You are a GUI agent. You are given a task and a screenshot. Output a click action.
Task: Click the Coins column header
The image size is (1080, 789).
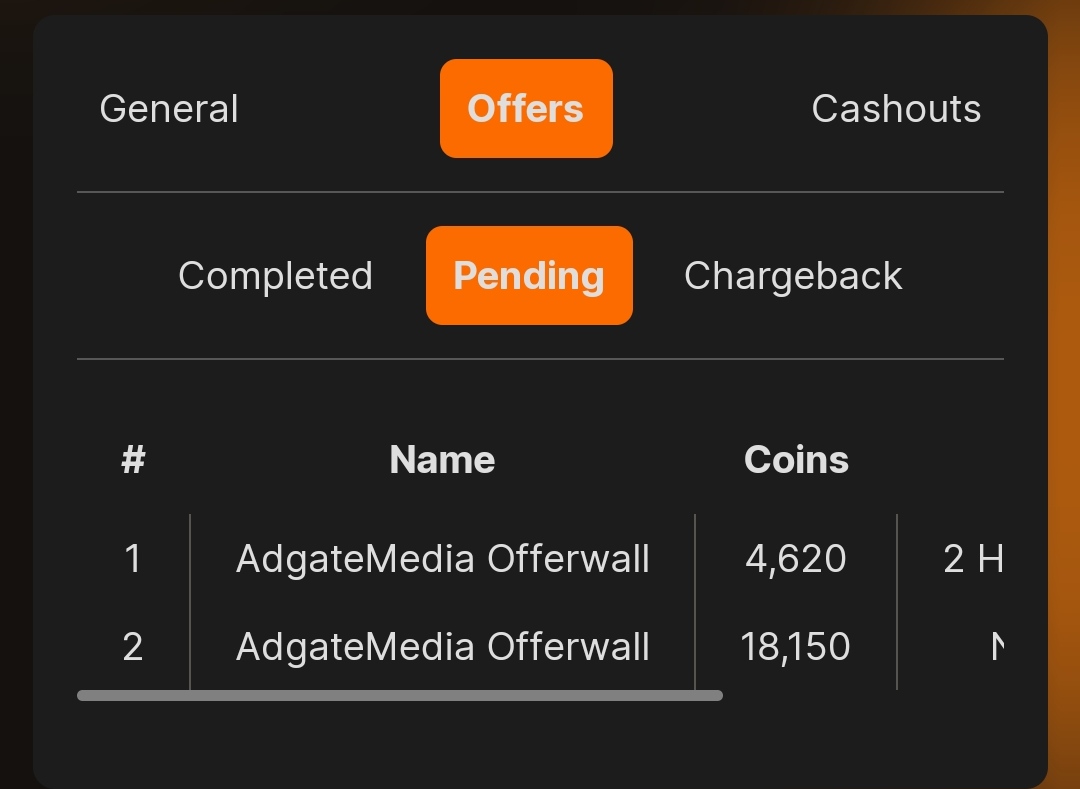pyautogui.click(x=796, y=460)
